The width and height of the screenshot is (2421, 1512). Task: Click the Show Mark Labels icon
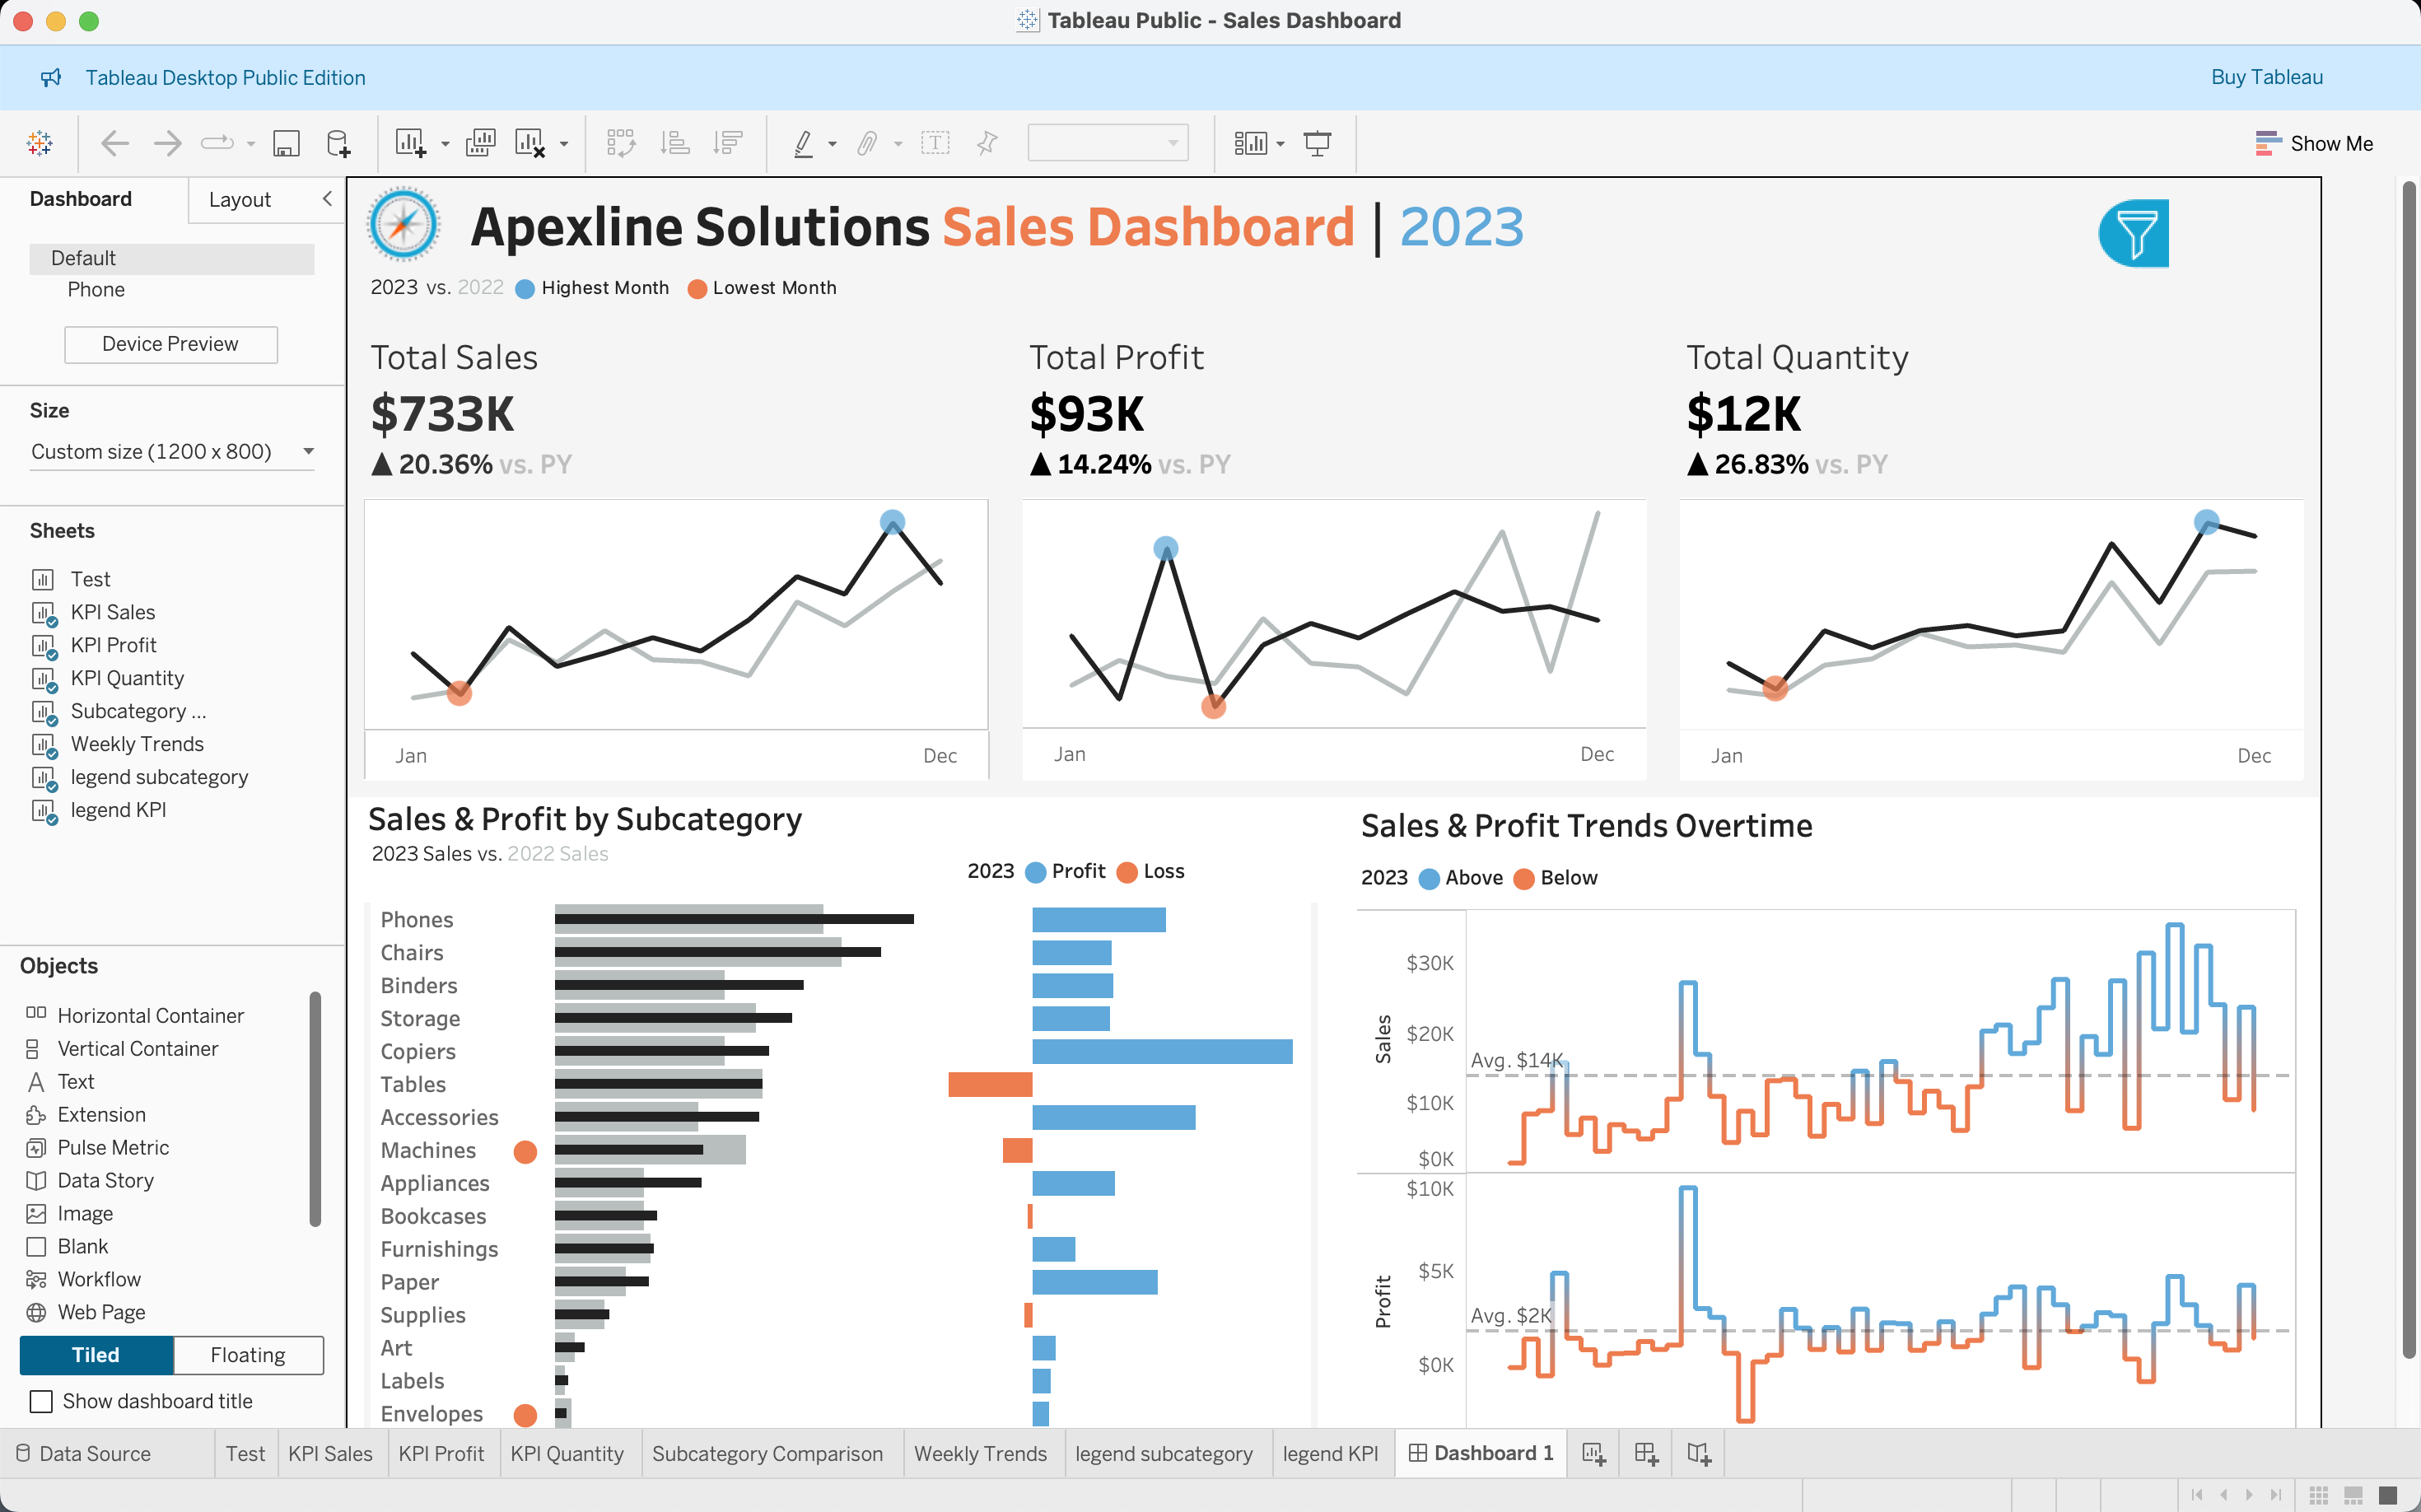tap(935, 143)
